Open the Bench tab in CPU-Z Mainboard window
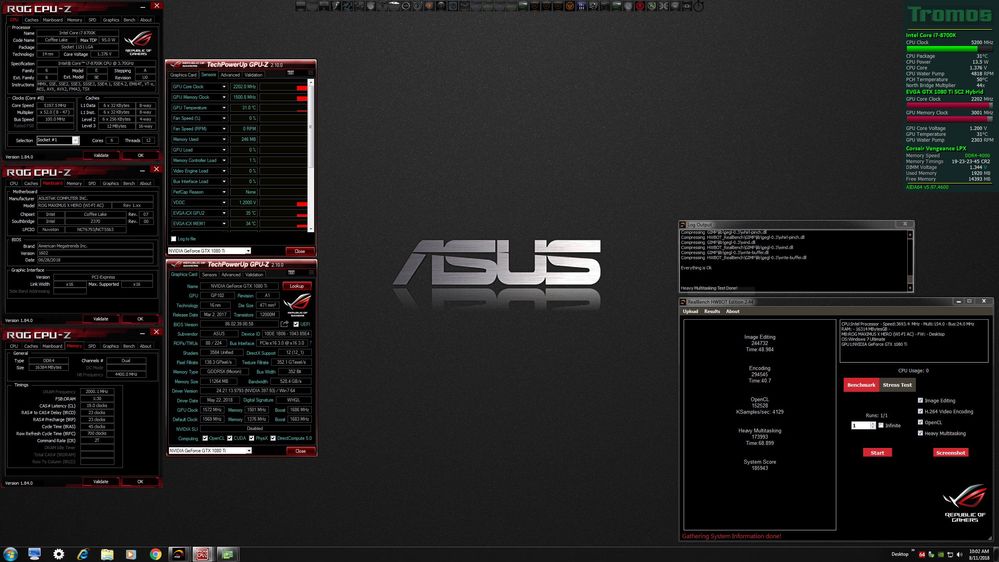The image size is (999, 562). coord(129,184)
